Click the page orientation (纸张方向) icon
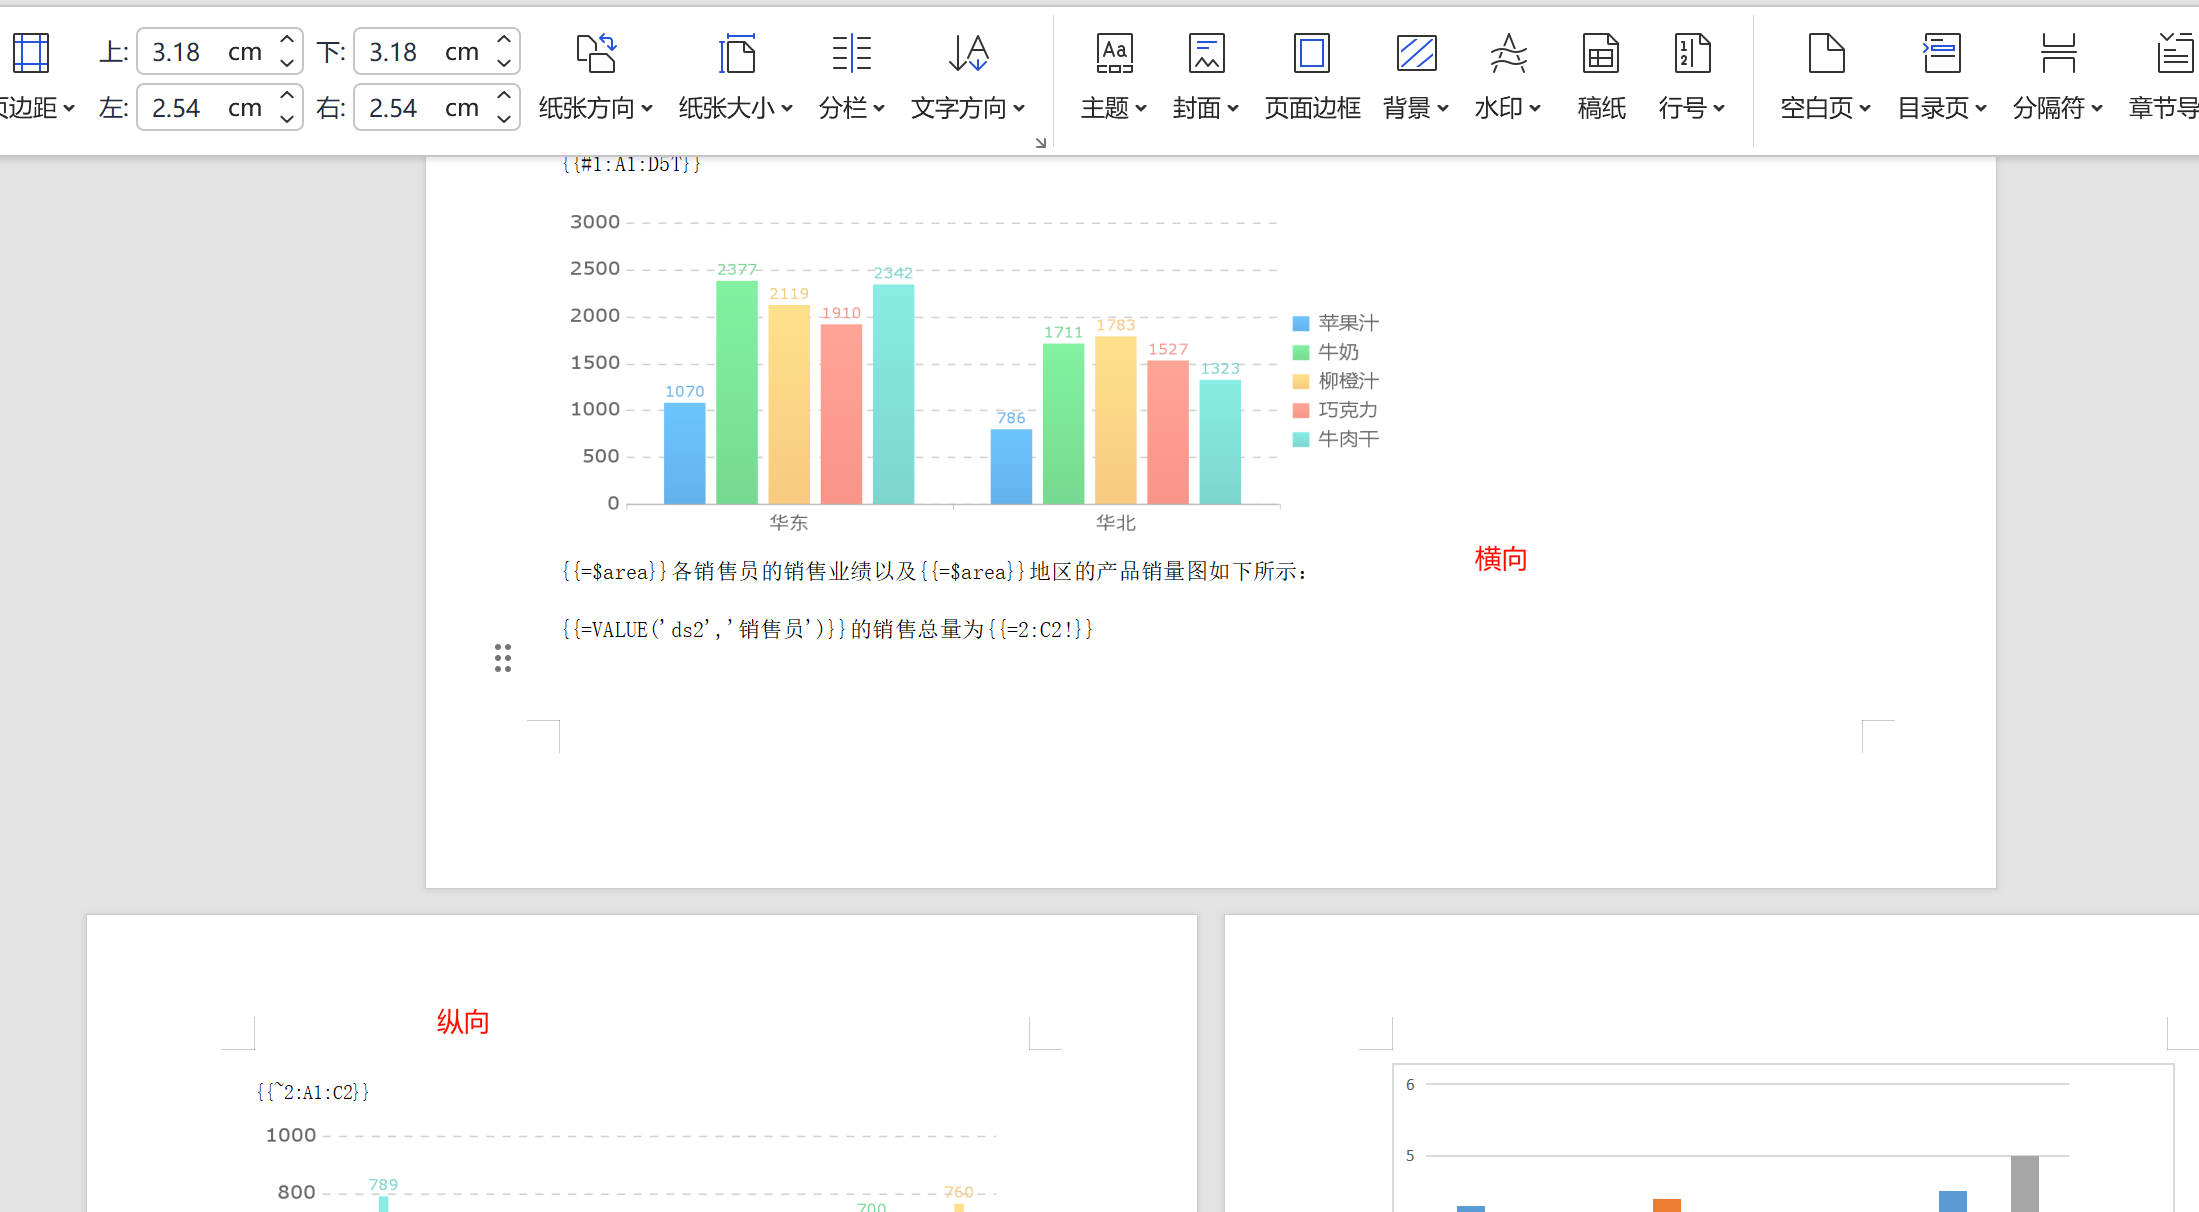This screenshot has width=2199, height=1212. pos(596,53)
